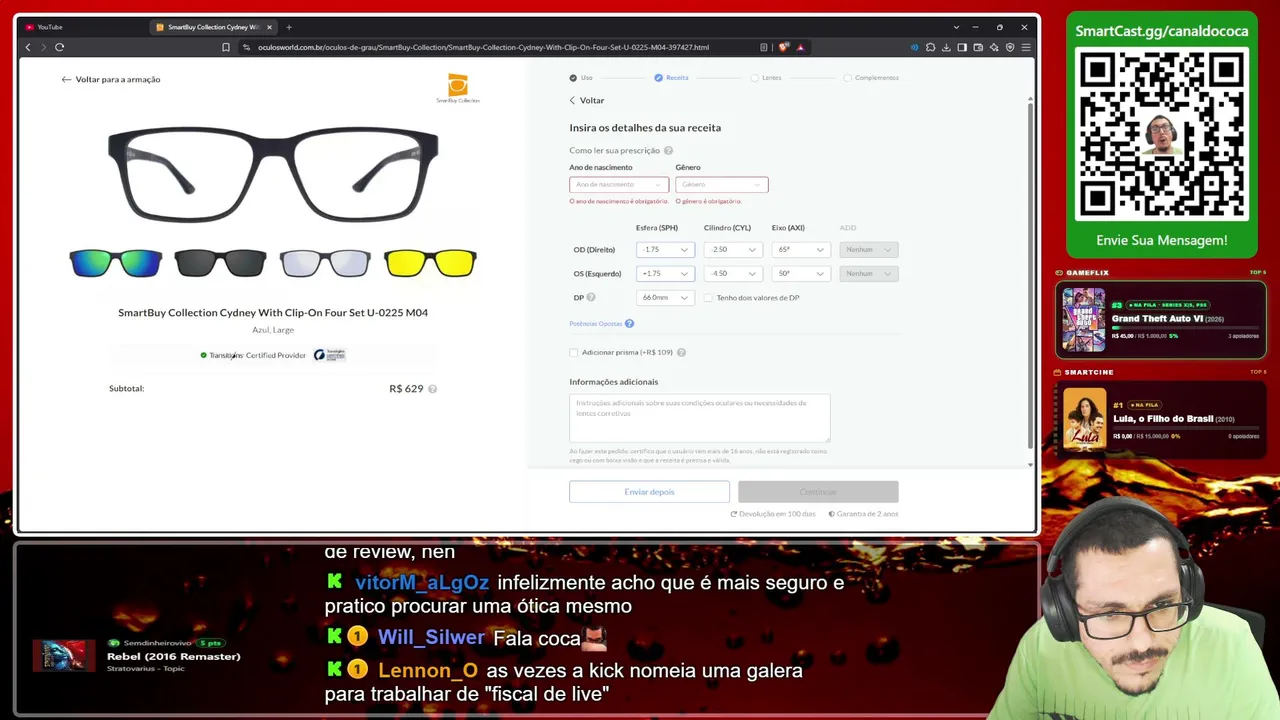Enable 'Tenho dois valores de DP' checkbox
Viewport: 1280px width, 720px height.
708,297
